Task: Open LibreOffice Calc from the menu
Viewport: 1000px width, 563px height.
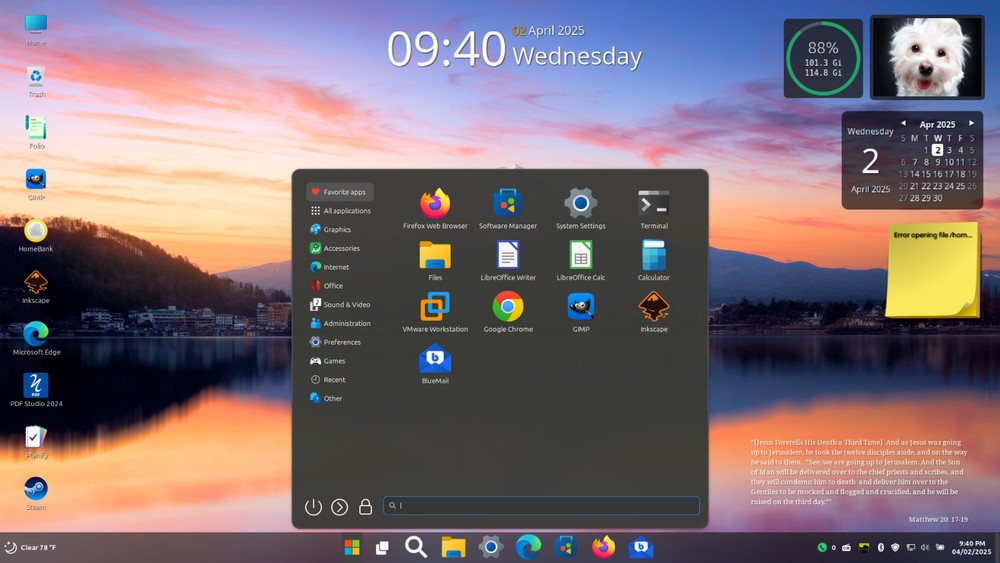Action: (581, 256)
